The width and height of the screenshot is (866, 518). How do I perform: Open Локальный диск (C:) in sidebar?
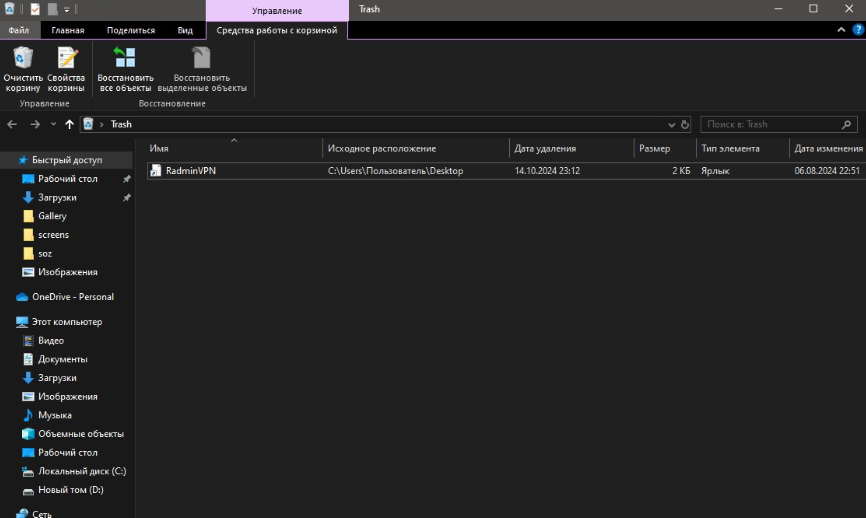click(82, 471)
